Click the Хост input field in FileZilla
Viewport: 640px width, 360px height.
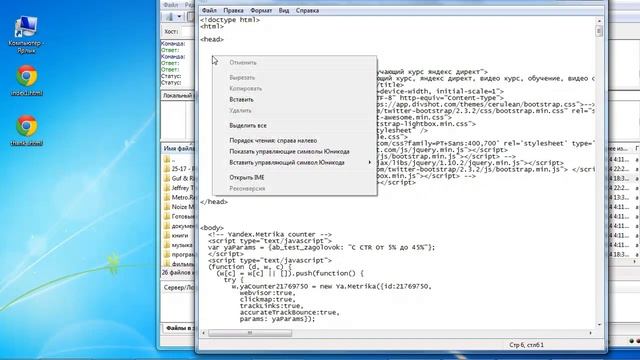click(188, 31)
